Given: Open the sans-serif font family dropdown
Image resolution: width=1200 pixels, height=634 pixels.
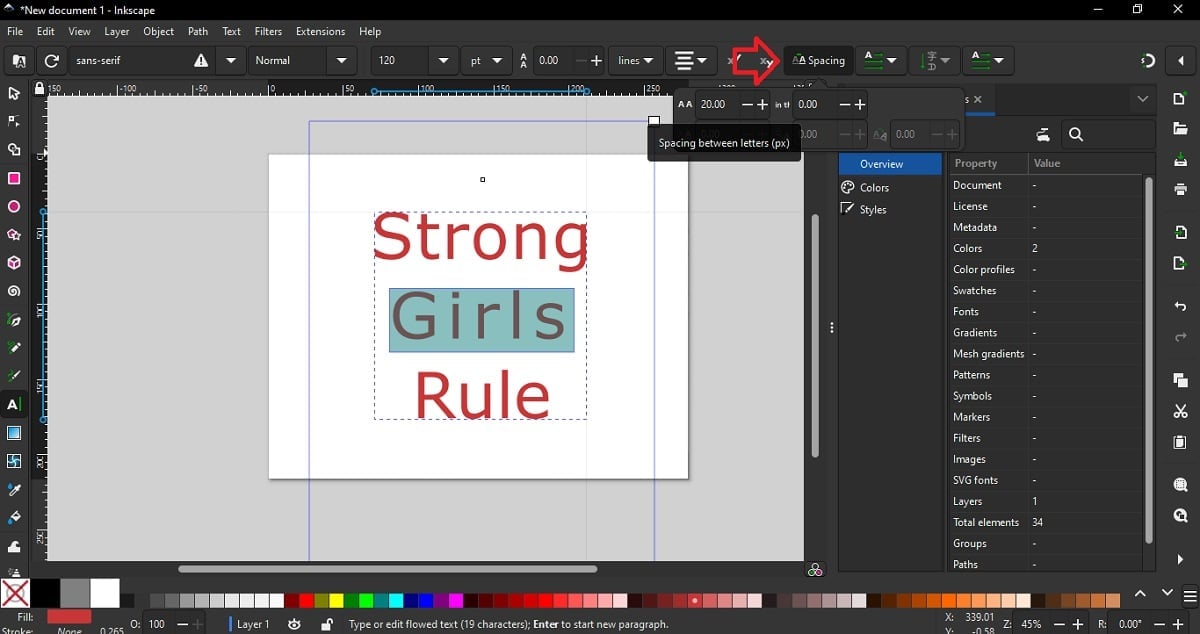Looking at the screenshot, I should click(x=230, y=60).
